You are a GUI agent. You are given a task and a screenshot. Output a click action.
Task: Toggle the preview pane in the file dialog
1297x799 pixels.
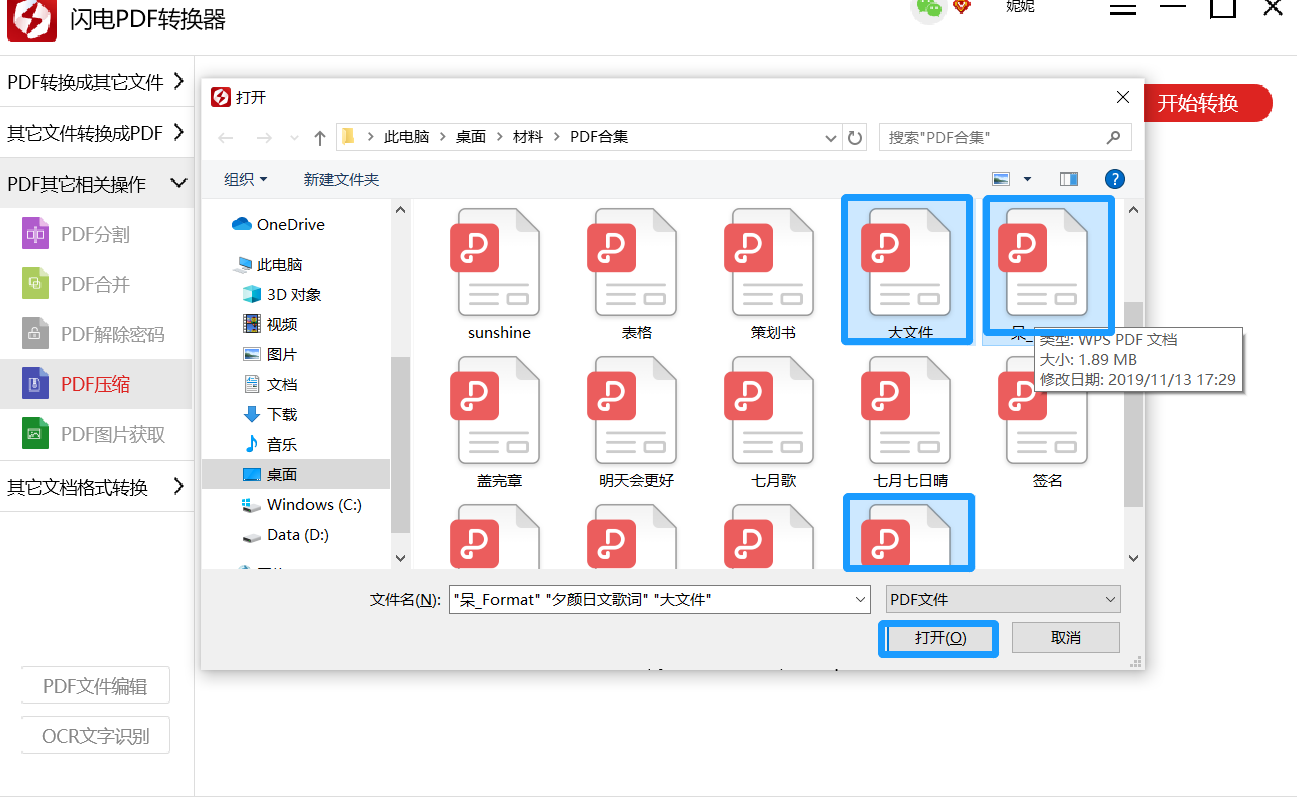[x=1068, y=178]
